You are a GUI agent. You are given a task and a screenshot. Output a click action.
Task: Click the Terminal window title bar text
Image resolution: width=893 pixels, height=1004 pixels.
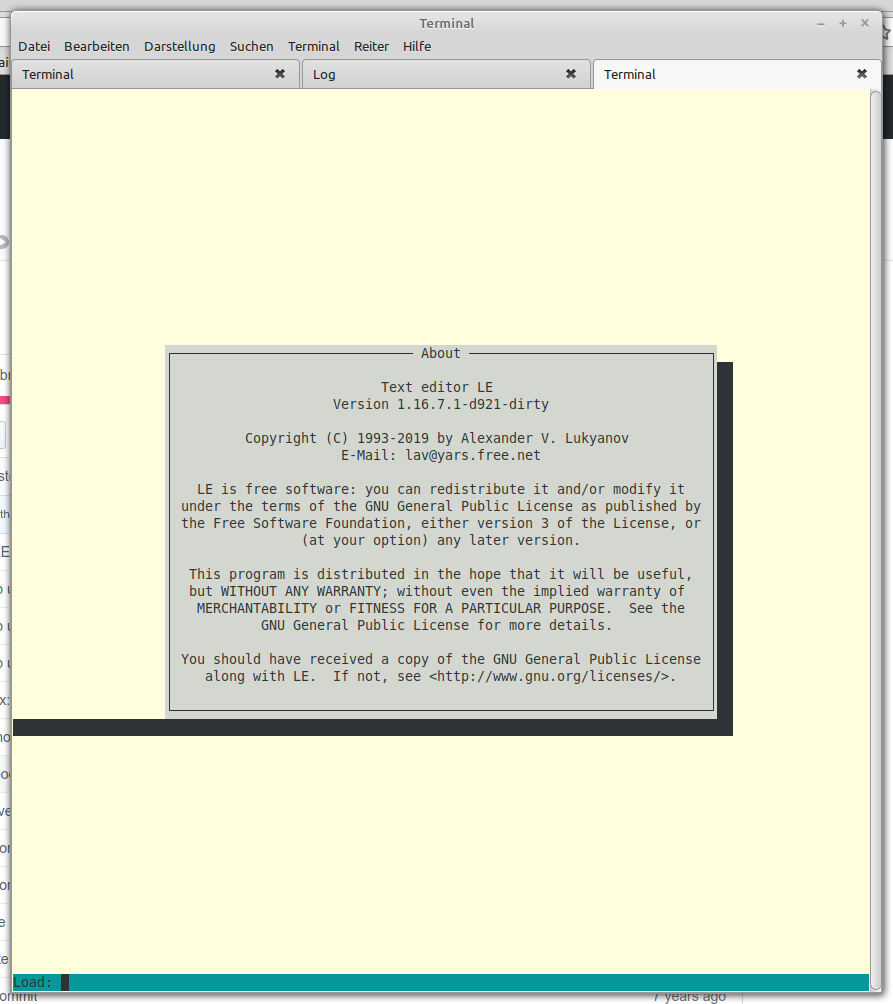point(447,23)
